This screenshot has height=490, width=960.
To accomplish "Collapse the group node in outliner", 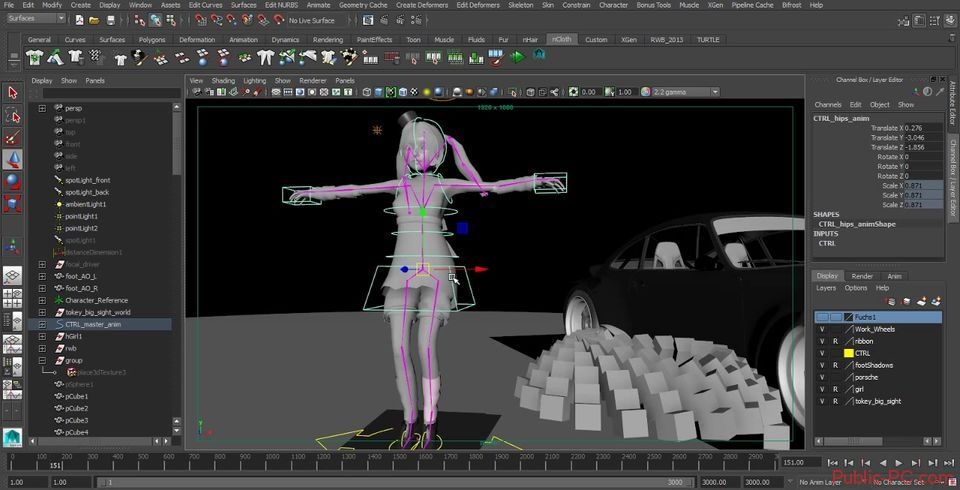I will pyautogui.click(x=42, y=360).
